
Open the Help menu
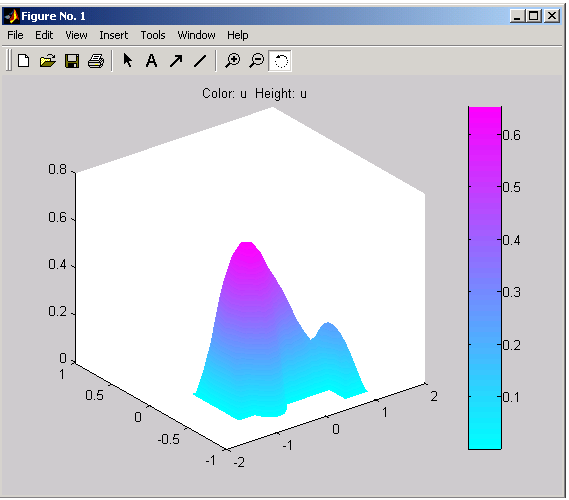(238, 35)
